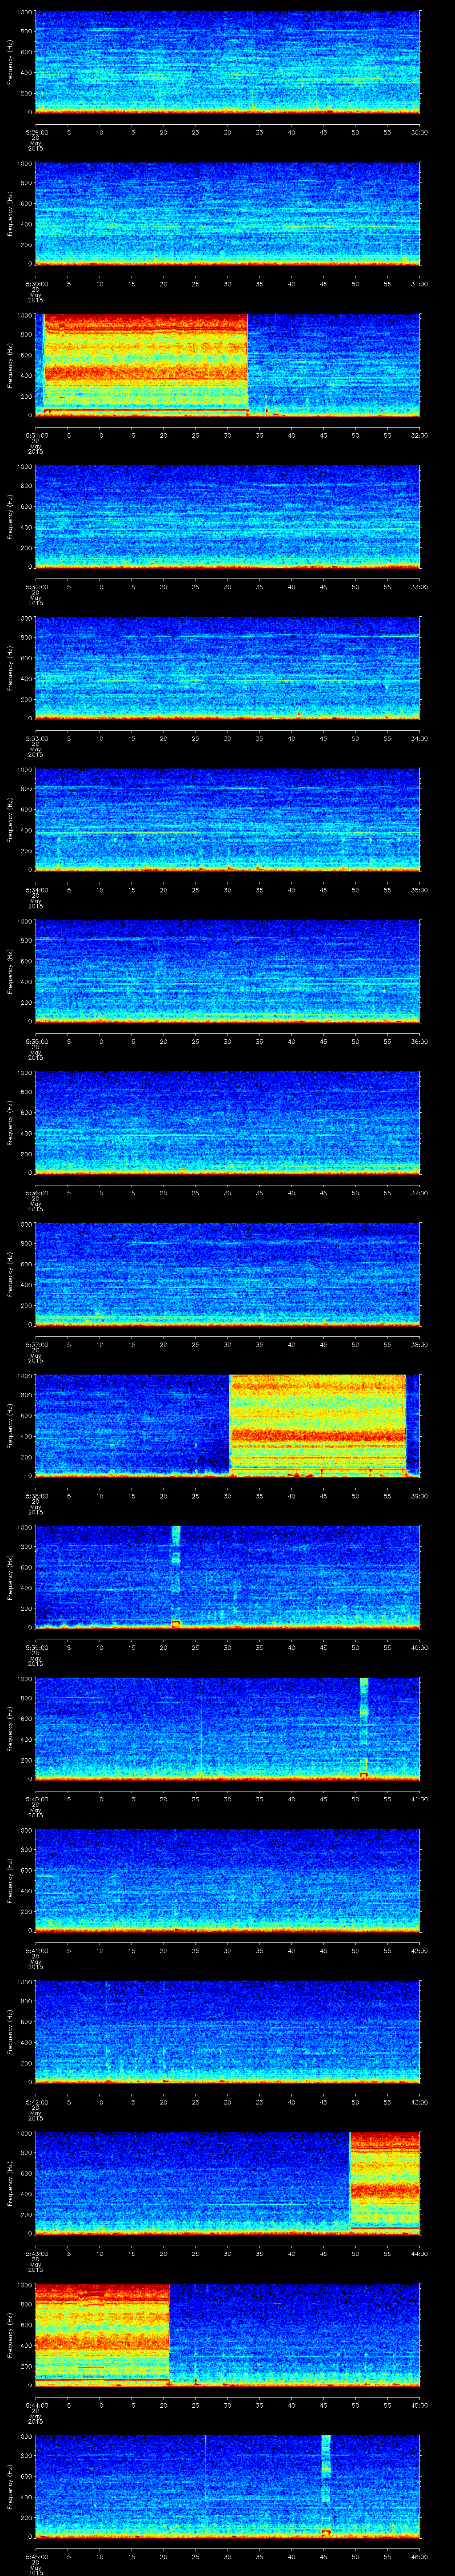
Task: Click the spectrogram panel starting at 5:35:00
Action: 228,971
